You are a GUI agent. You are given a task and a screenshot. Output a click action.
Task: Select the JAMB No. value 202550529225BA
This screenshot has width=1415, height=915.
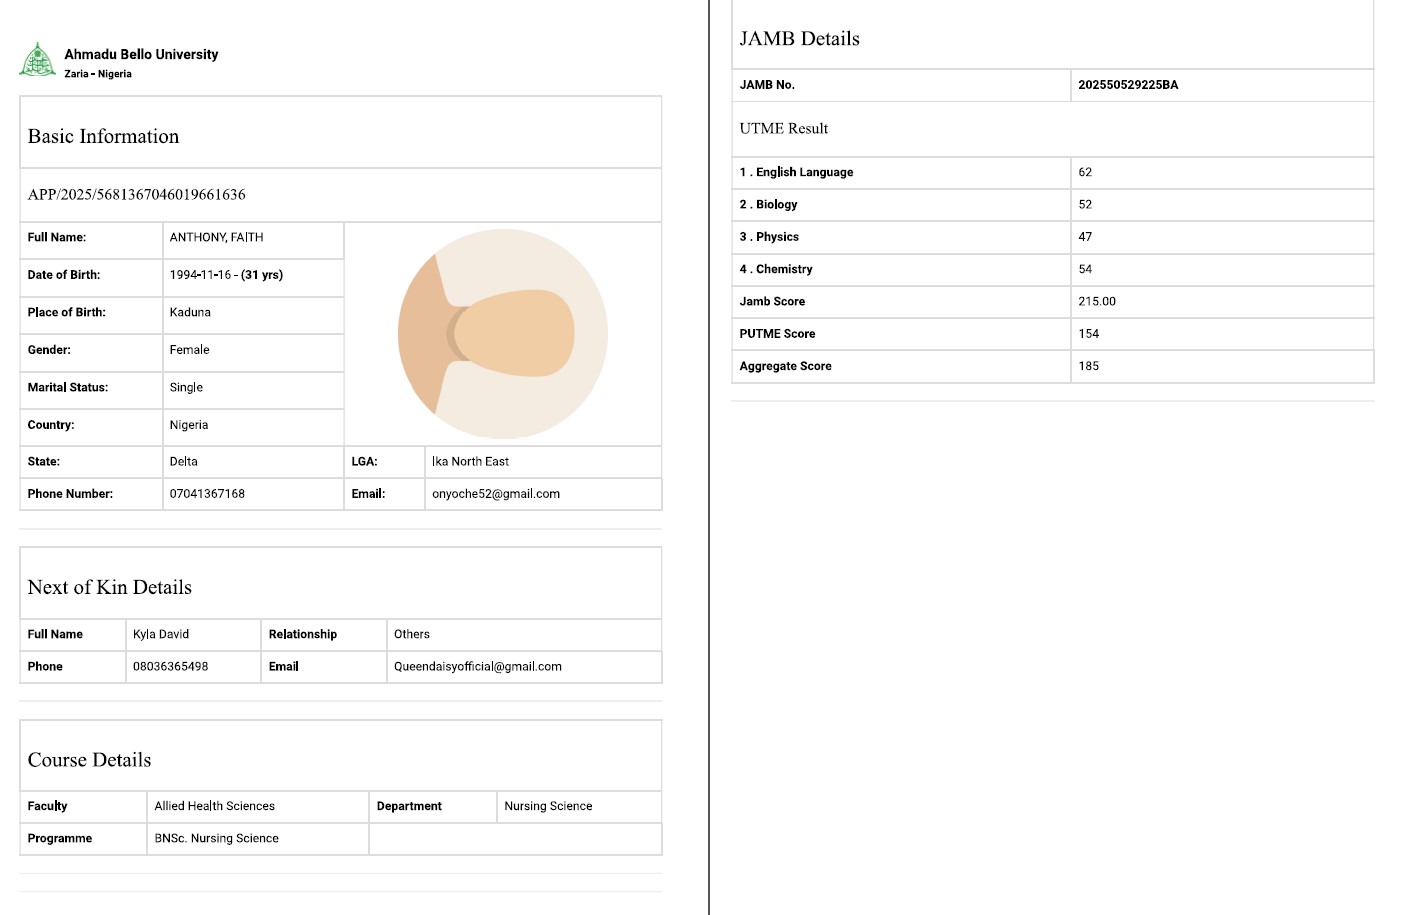click(1128, 85)
